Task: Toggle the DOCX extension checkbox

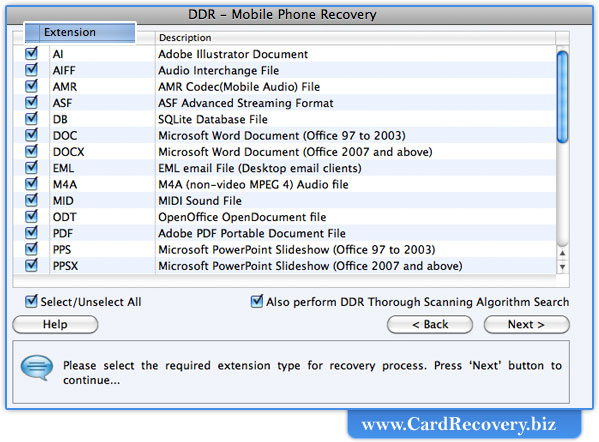Action: (31, 151)
